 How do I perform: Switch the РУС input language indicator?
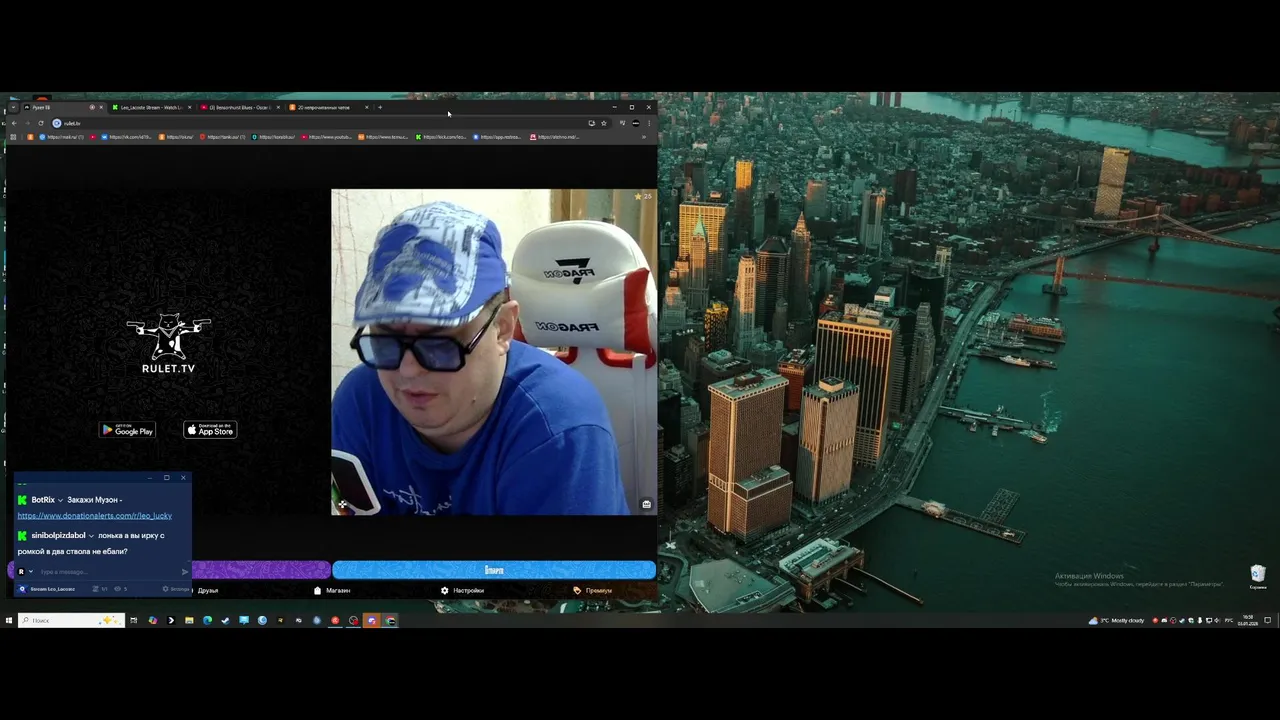coord(1229,620)
